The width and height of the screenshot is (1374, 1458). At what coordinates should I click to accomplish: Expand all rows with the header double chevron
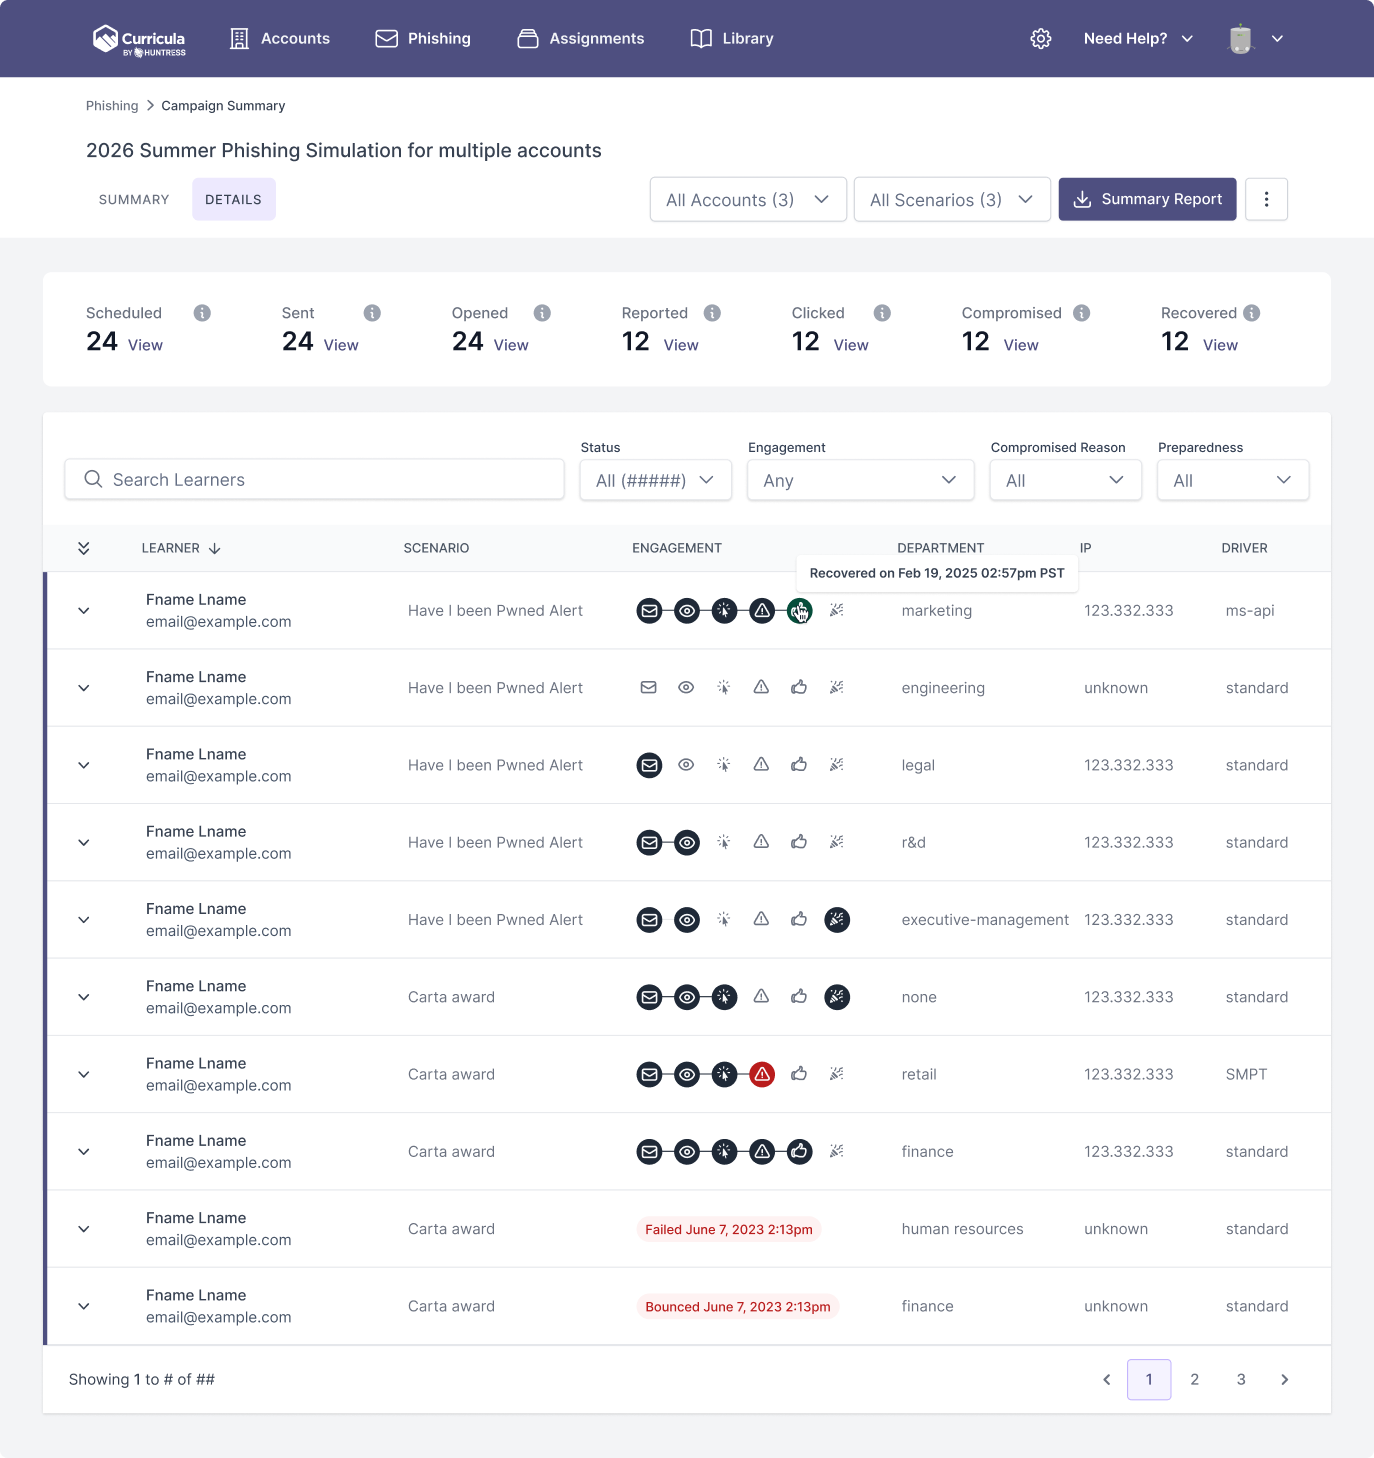pos(84,548)
